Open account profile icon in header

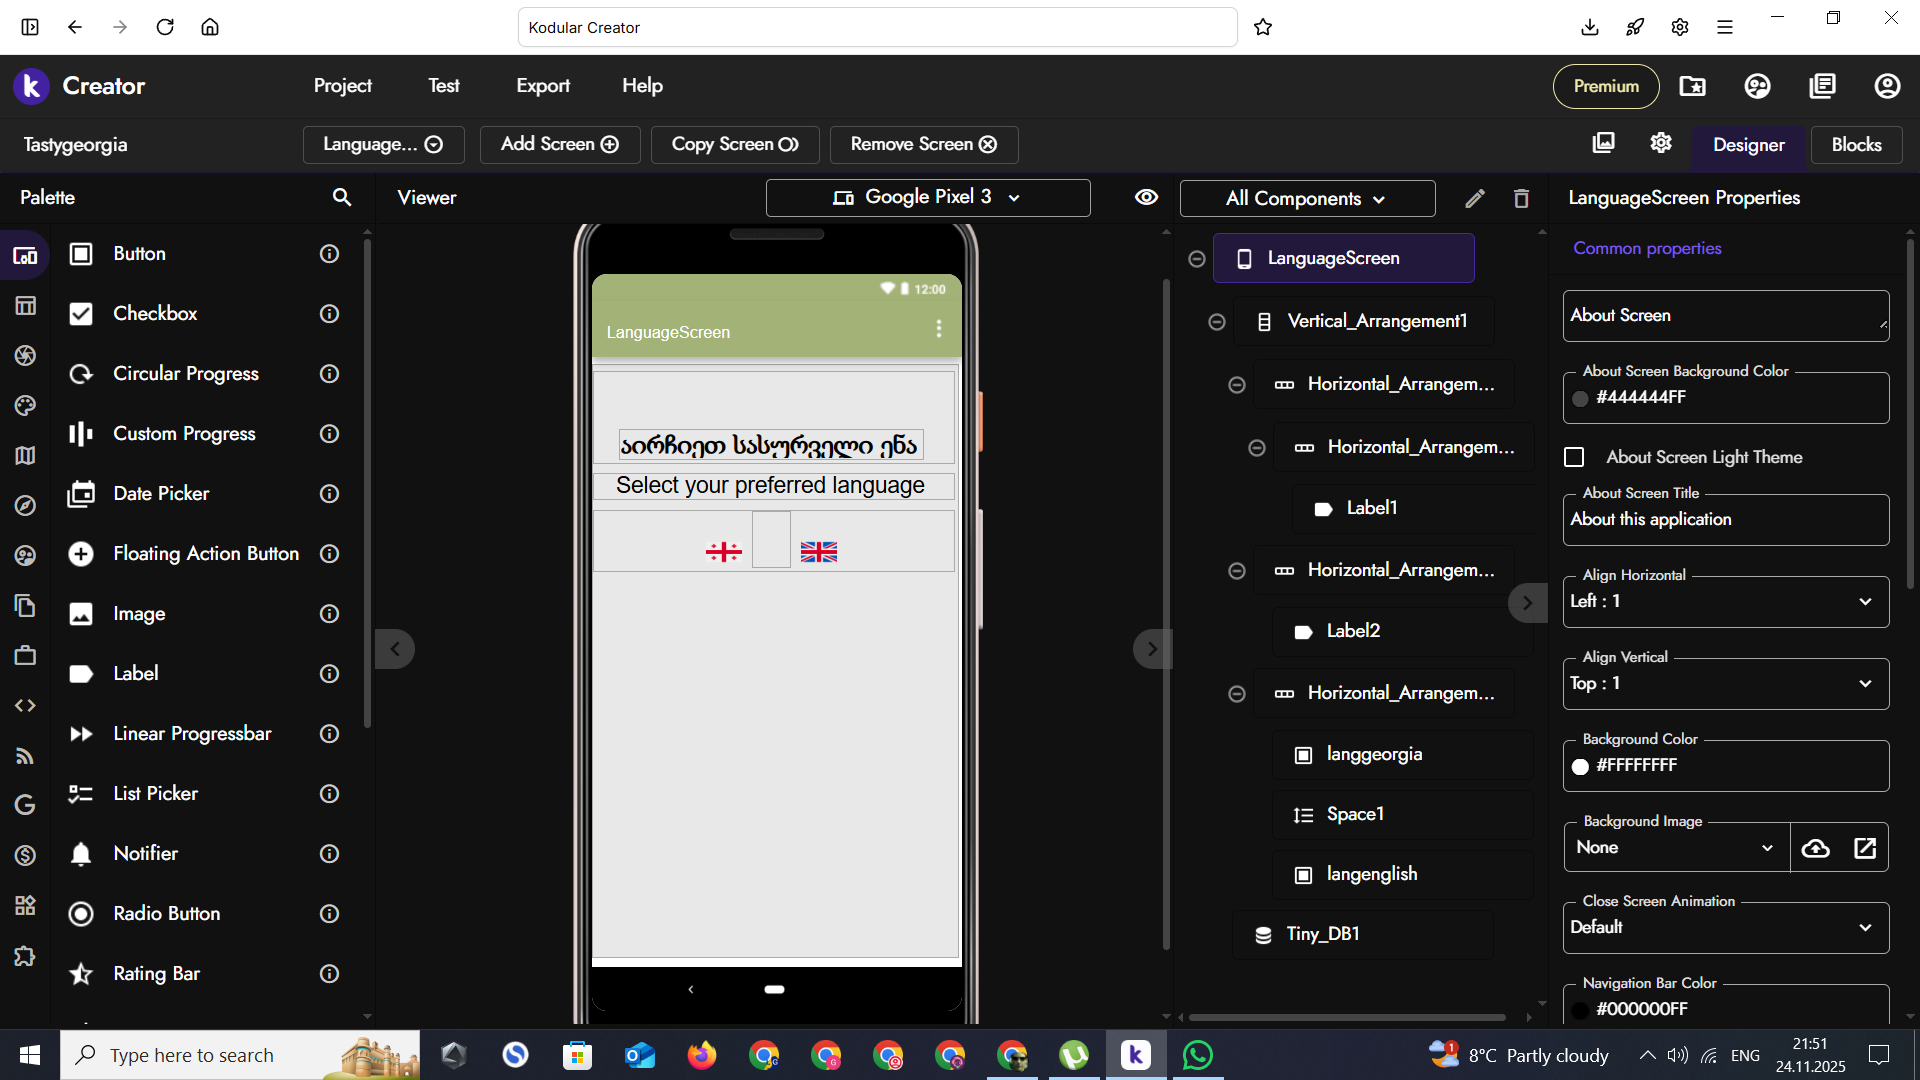click(x=1886, y=86)
